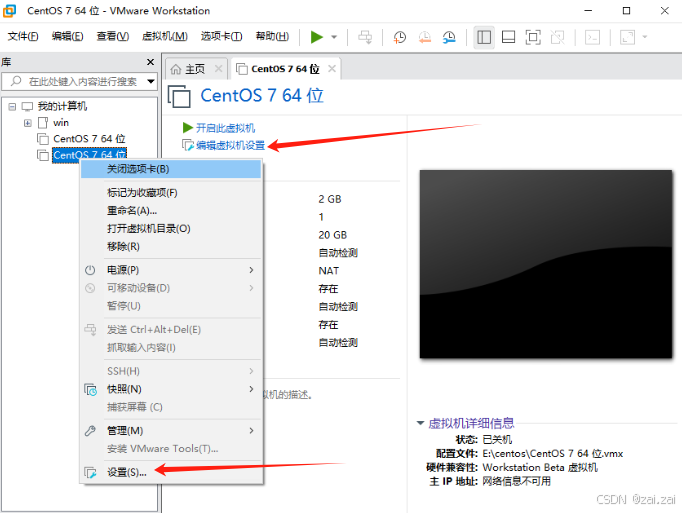Click the wrench icon beside 管理(M)
The image size is (682, 513).
coord(90,431)
